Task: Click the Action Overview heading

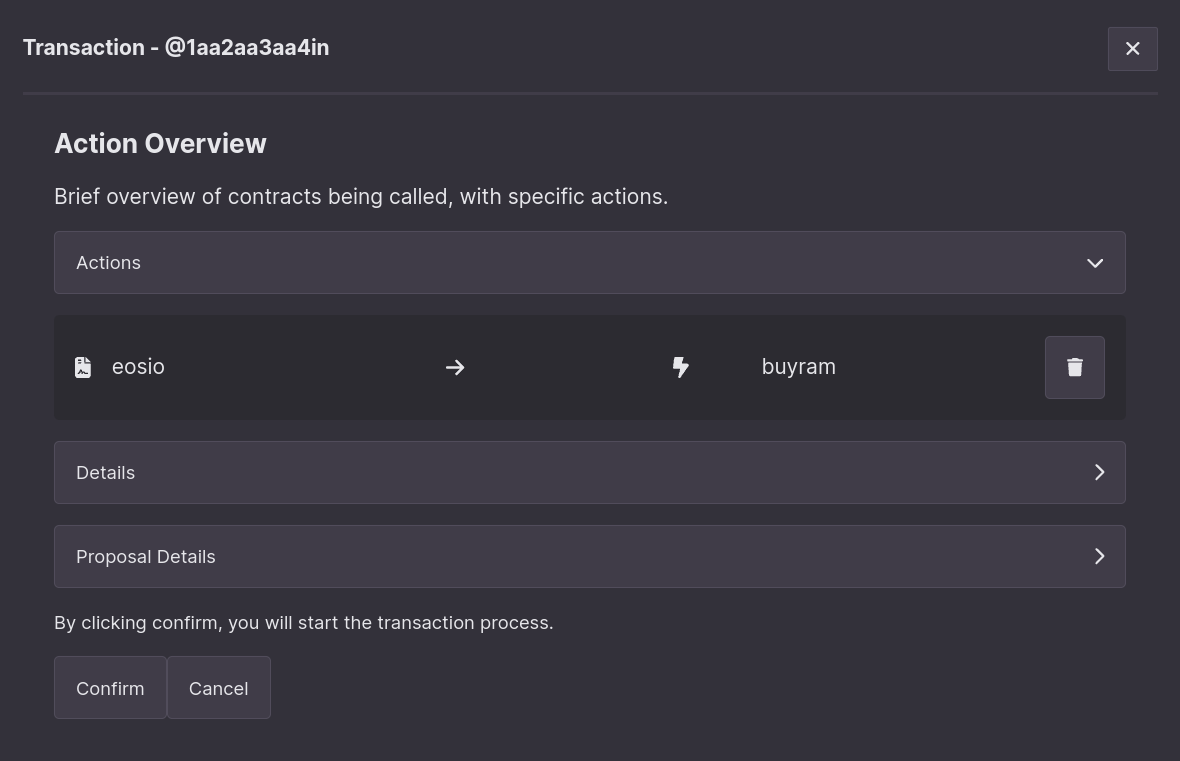Action: (160, 144)
